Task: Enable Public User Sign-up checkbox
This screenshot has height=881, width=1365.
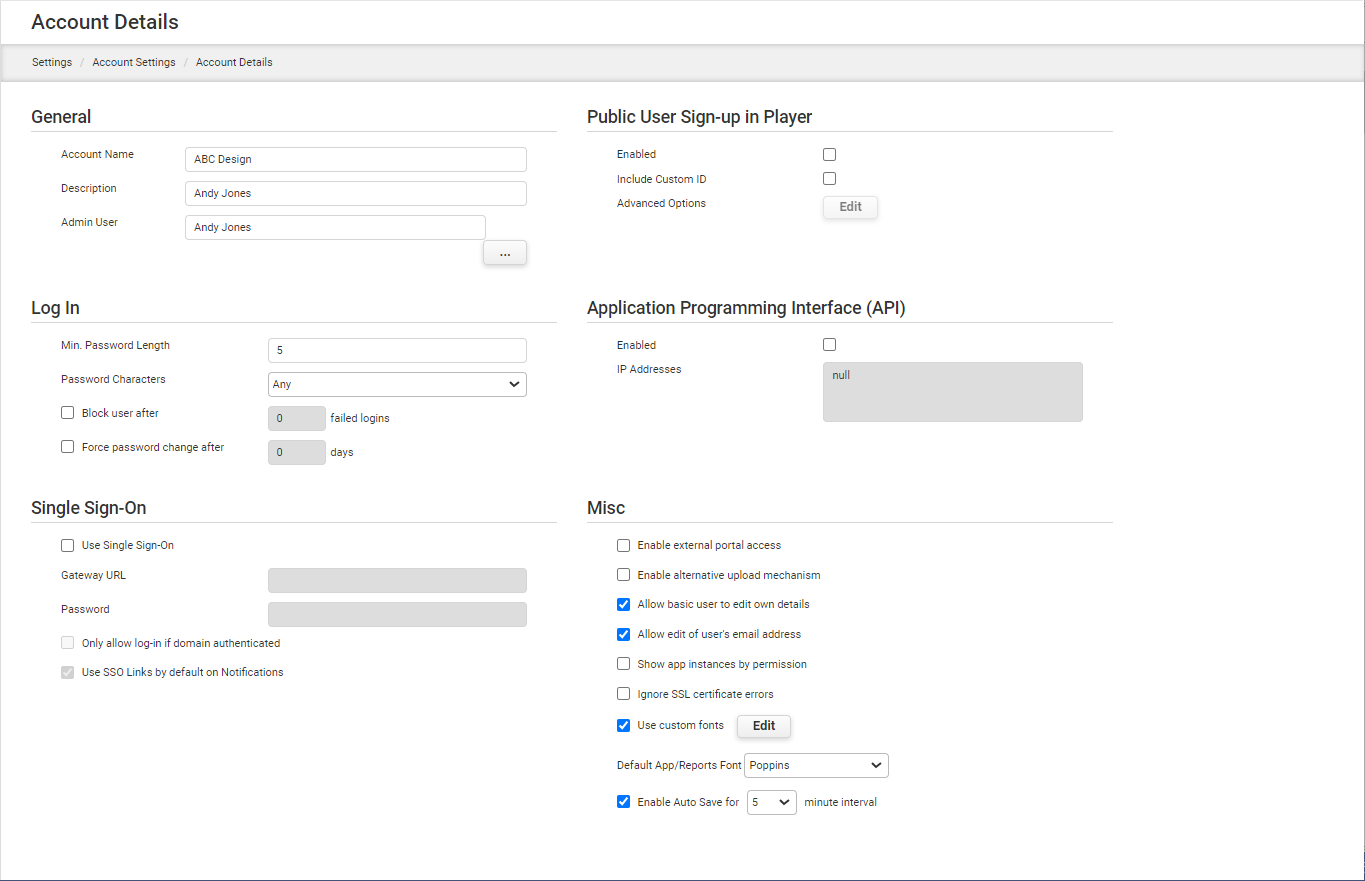Action: click(x=829, y=155)
